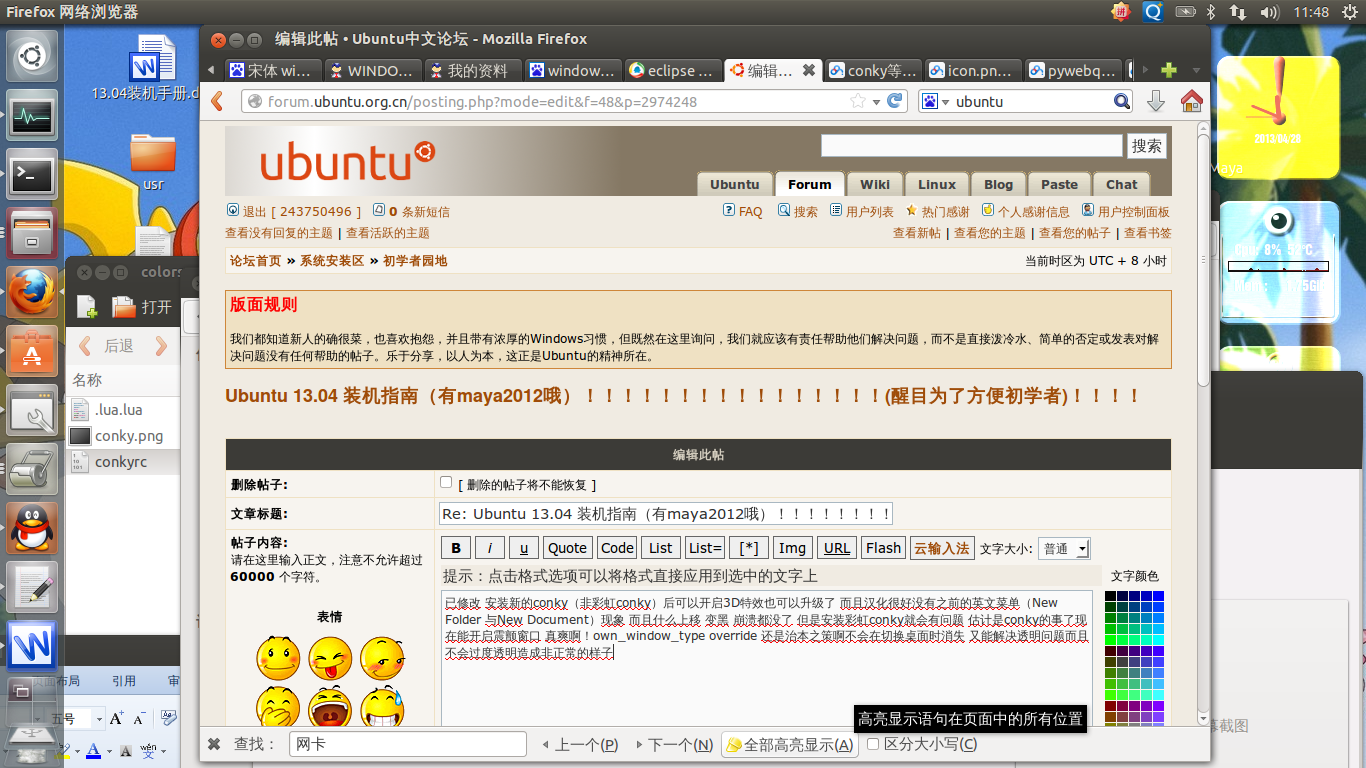Close the find bar

214,744
